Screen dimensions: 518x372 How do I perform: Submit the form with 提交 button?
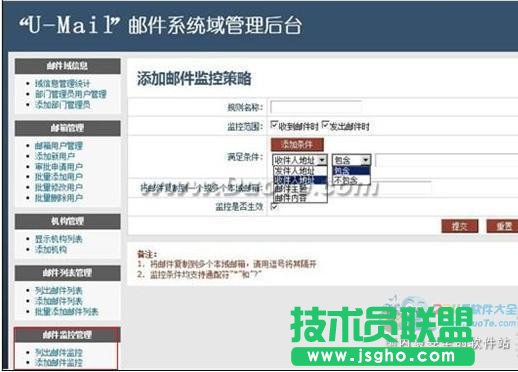click(x=460, y=226)
